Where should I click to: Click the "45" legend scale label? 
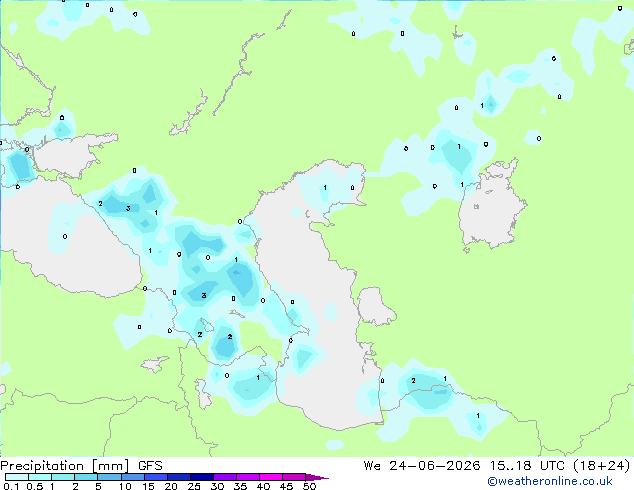click(286, 486)
